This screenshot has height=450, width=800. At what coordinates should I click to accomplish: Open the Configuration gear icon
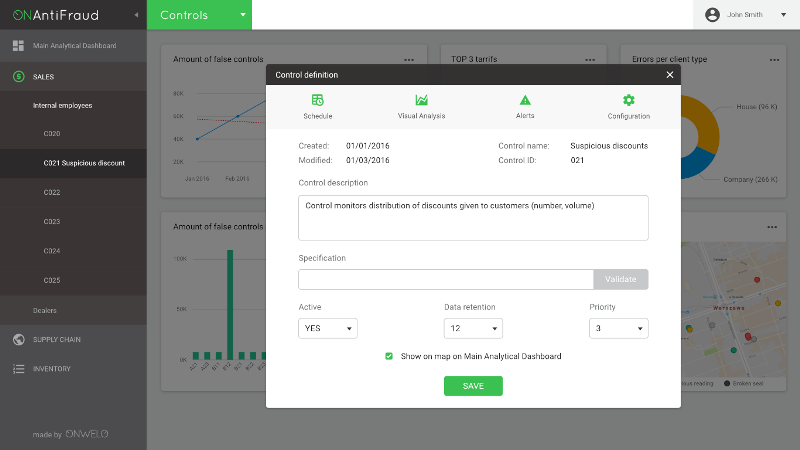628,100
